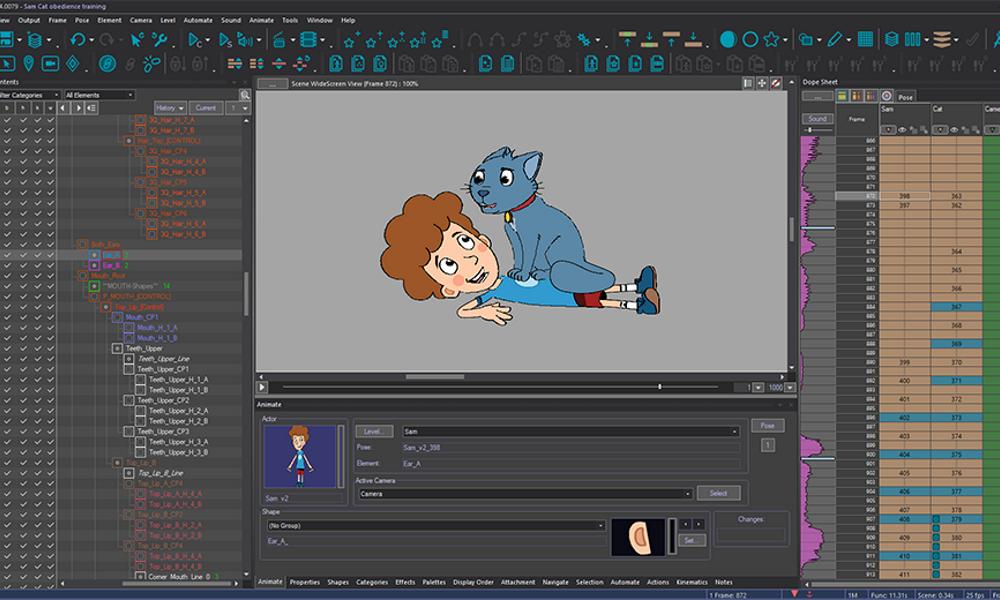Click the Select button beside Camera
This screenshot has height=600, width=1000.
(x=719, y=493)
